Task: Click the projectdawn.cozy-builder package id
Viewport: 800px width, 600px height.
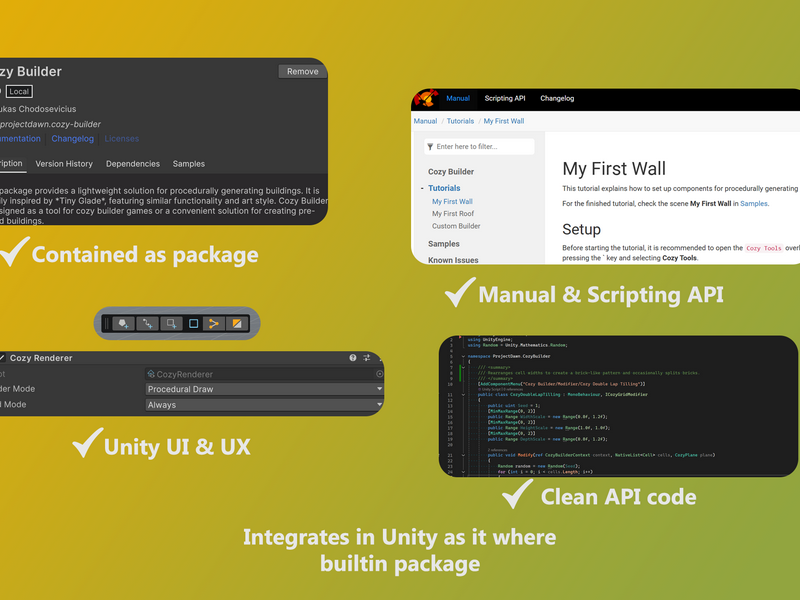Action: (x=50, y=124)
